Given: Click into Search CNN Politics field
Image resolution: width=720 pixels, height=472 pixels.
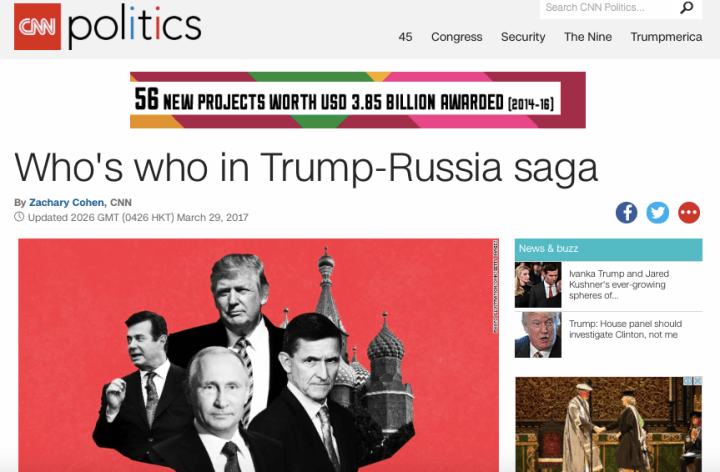Looking at the screenshot, I should pos(608,8).
